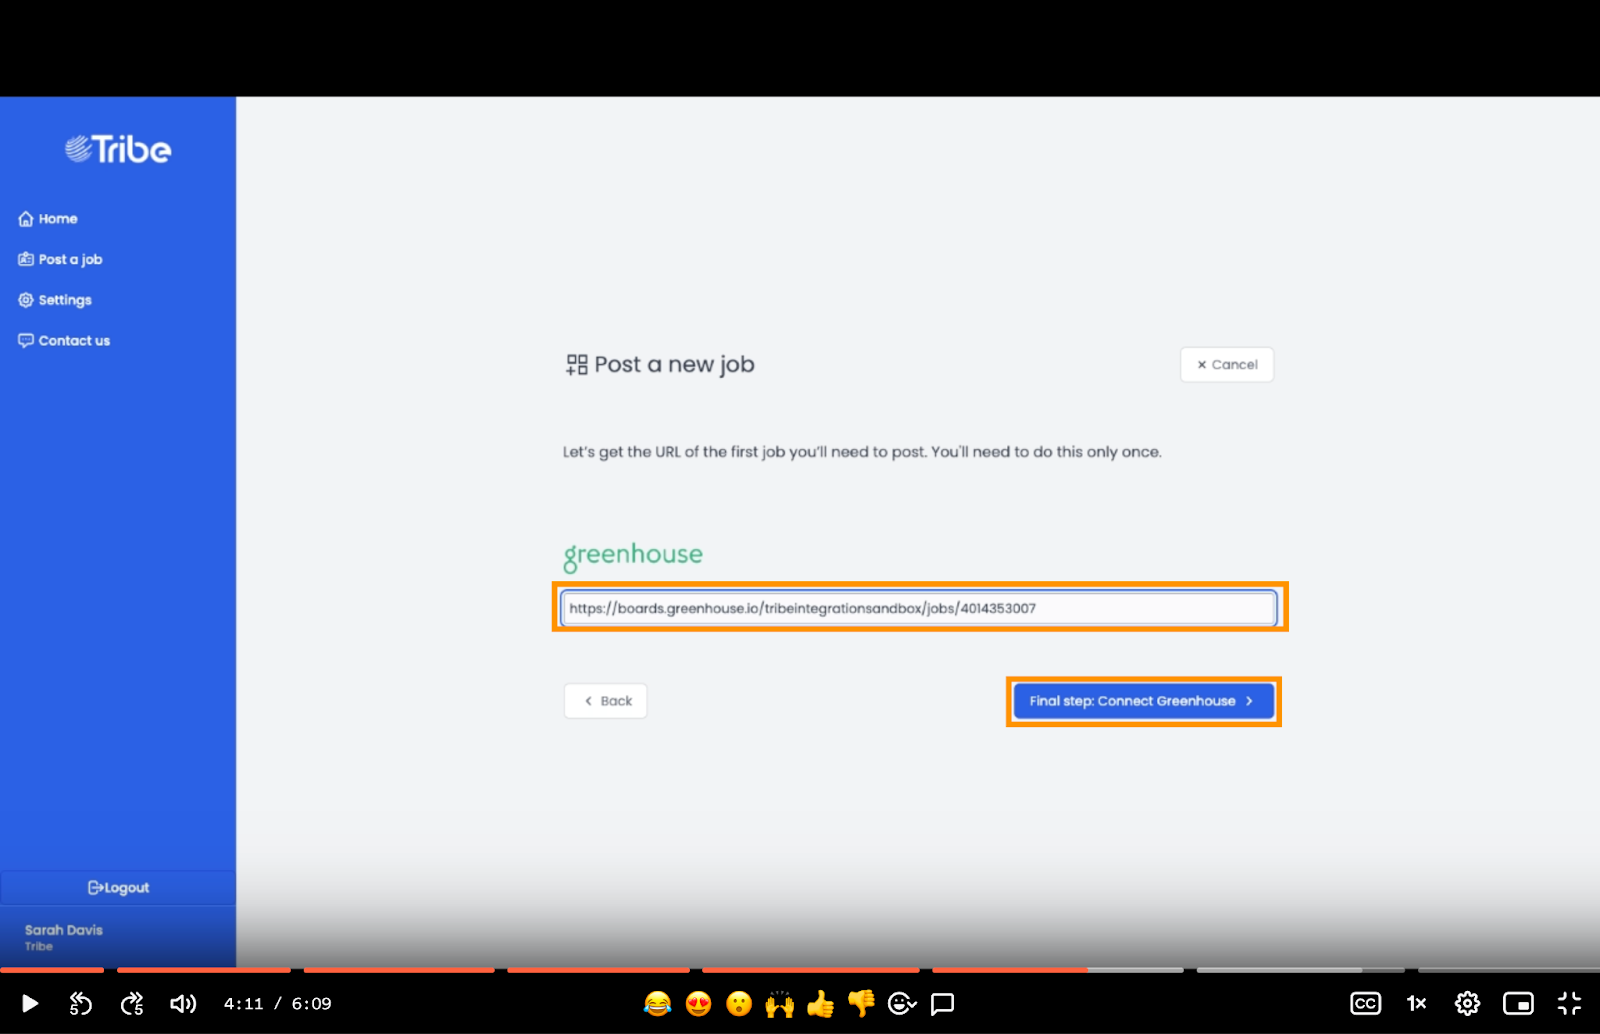1600x1034 pixels.
Task: Click the Sarah Davis user profile
Action: (64, 937)
